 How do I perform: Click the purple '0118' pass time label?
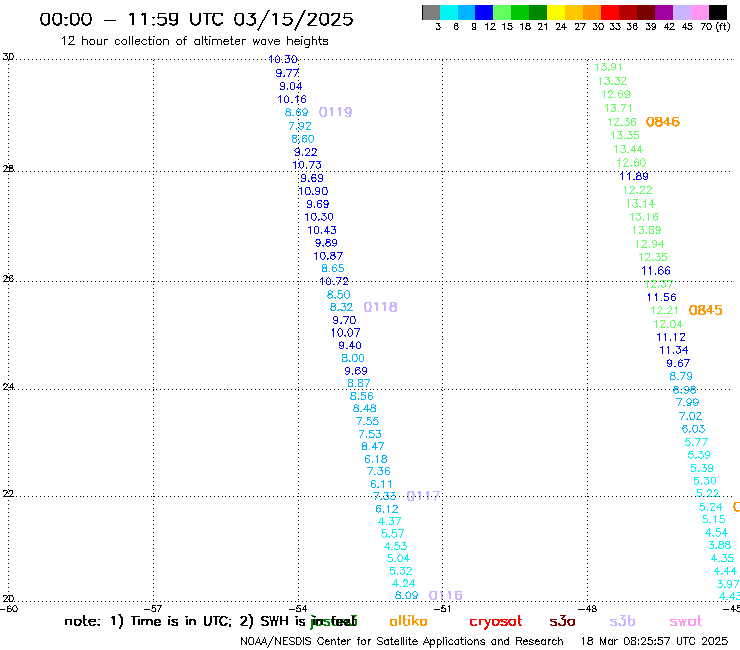[380, 307]
